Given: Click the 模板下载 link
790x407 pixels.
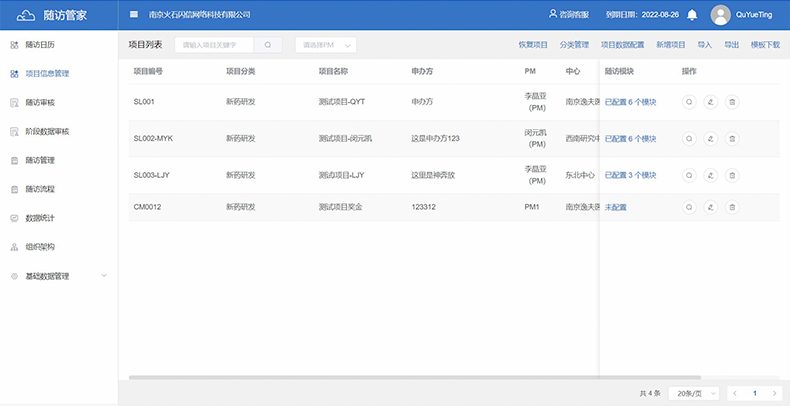Looking at the screenshot, I should pos(765,45).
